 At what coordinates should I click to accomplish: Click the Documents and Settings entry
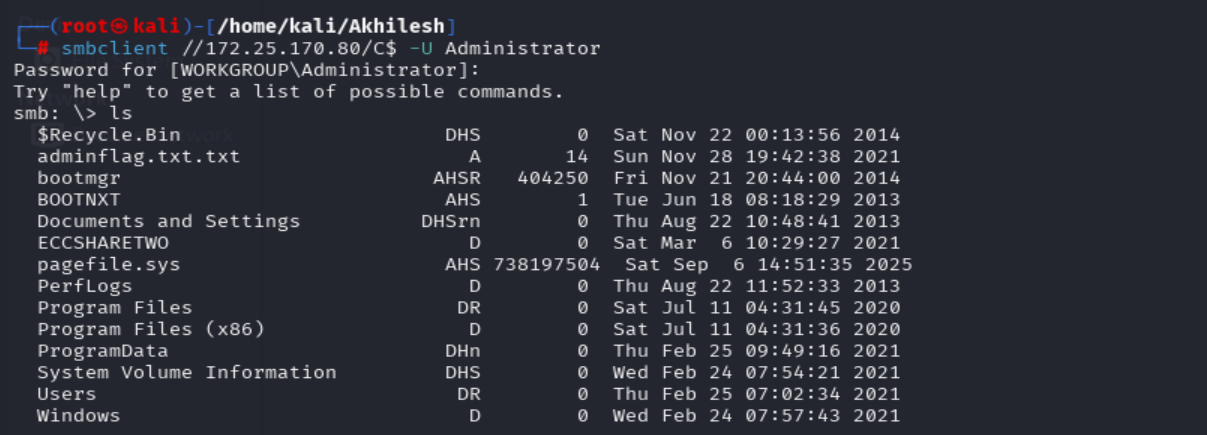[x=168, y=221]
